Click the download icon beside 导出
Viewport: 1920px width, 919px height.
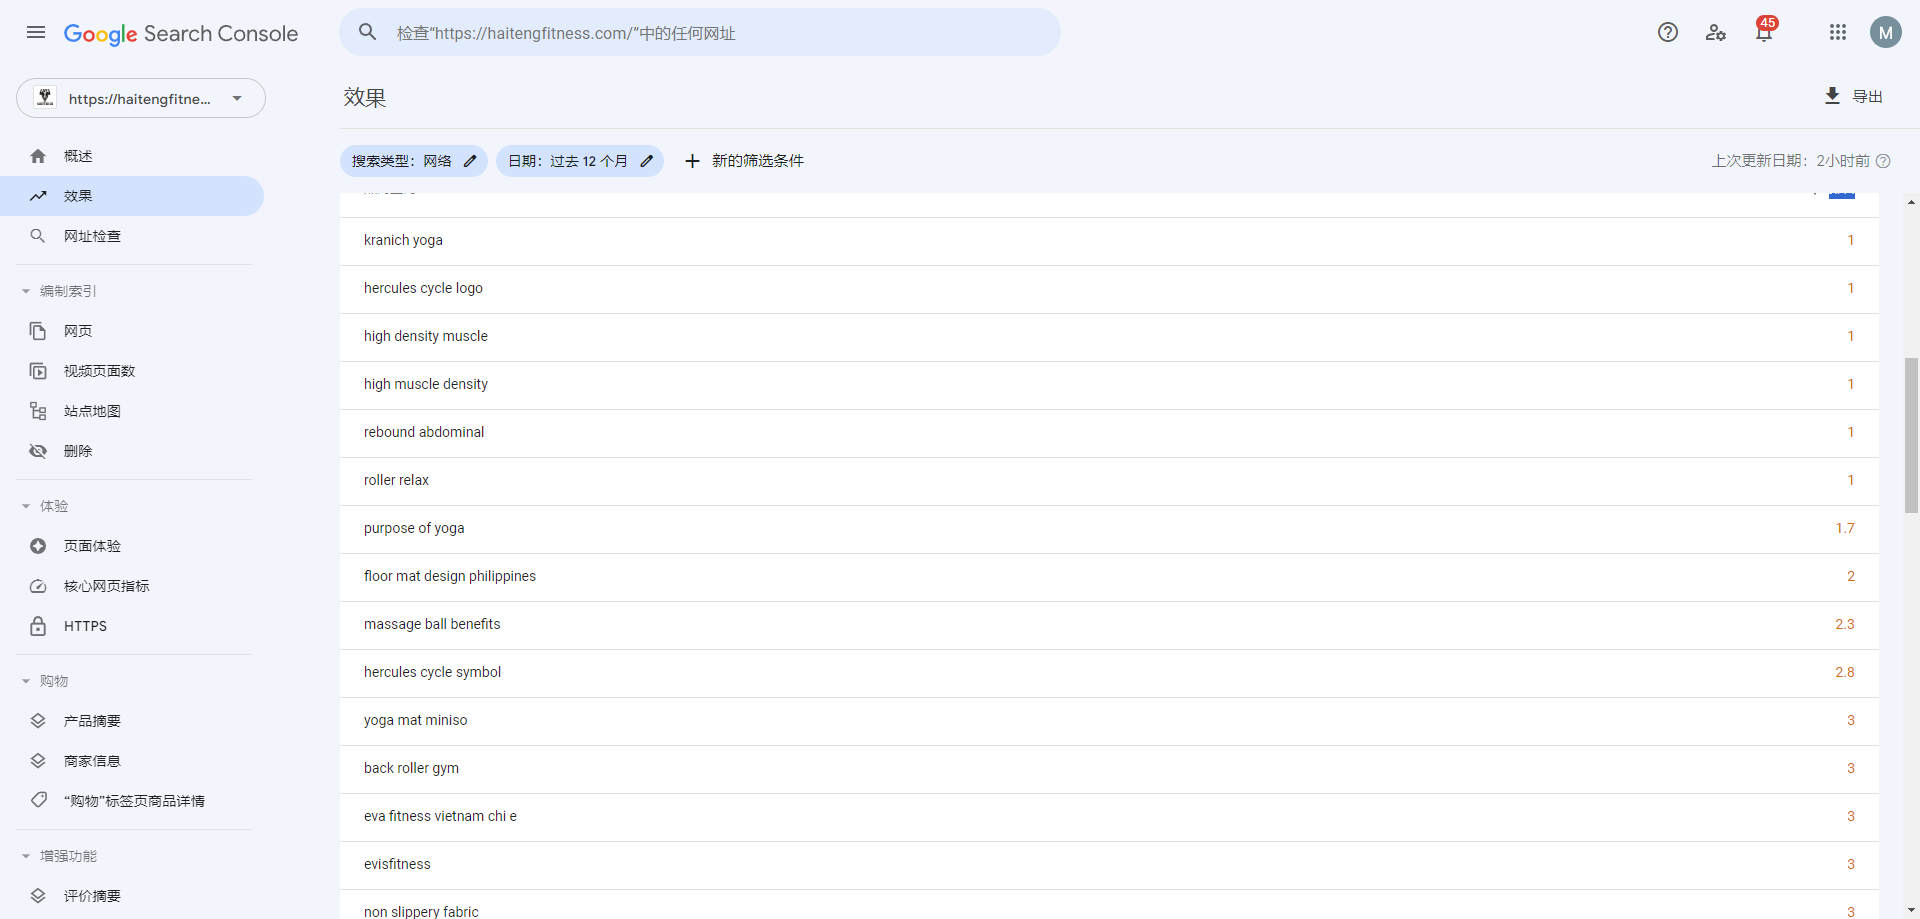1832,96
